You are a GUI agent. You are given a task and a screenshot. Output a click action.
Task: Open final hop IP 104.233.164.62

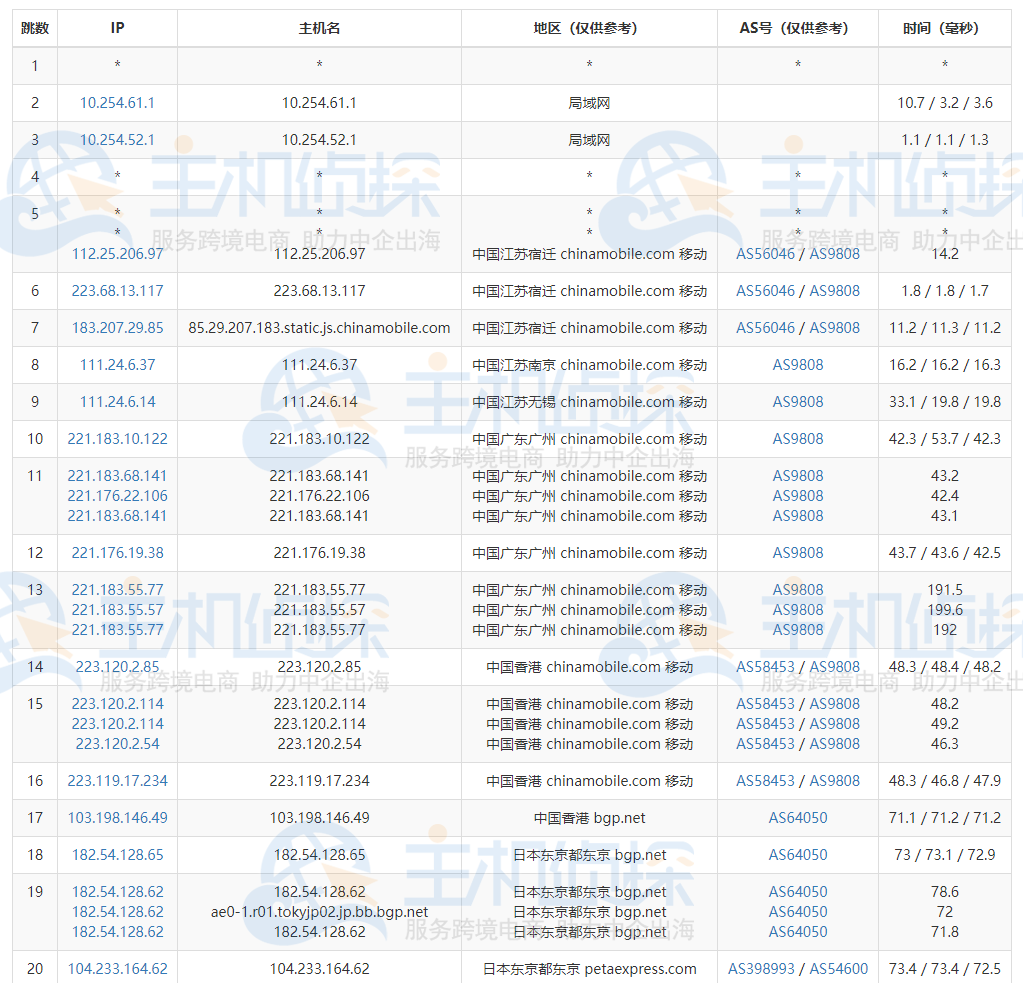[117, 969]
